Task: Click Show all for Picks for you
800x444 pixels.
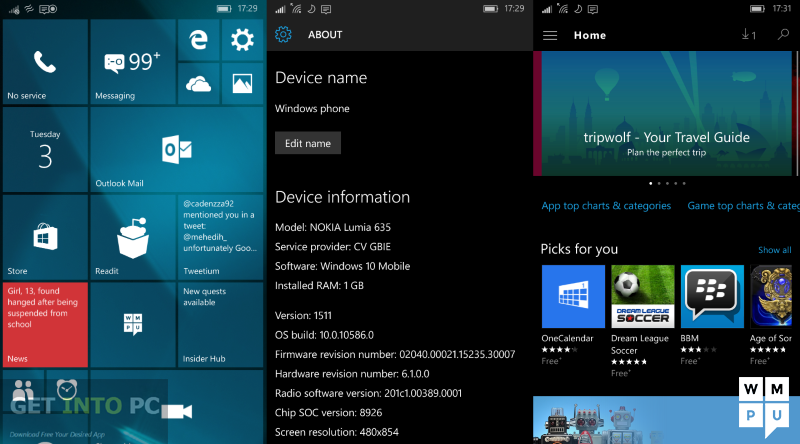Action: click(x=774, y=250)
